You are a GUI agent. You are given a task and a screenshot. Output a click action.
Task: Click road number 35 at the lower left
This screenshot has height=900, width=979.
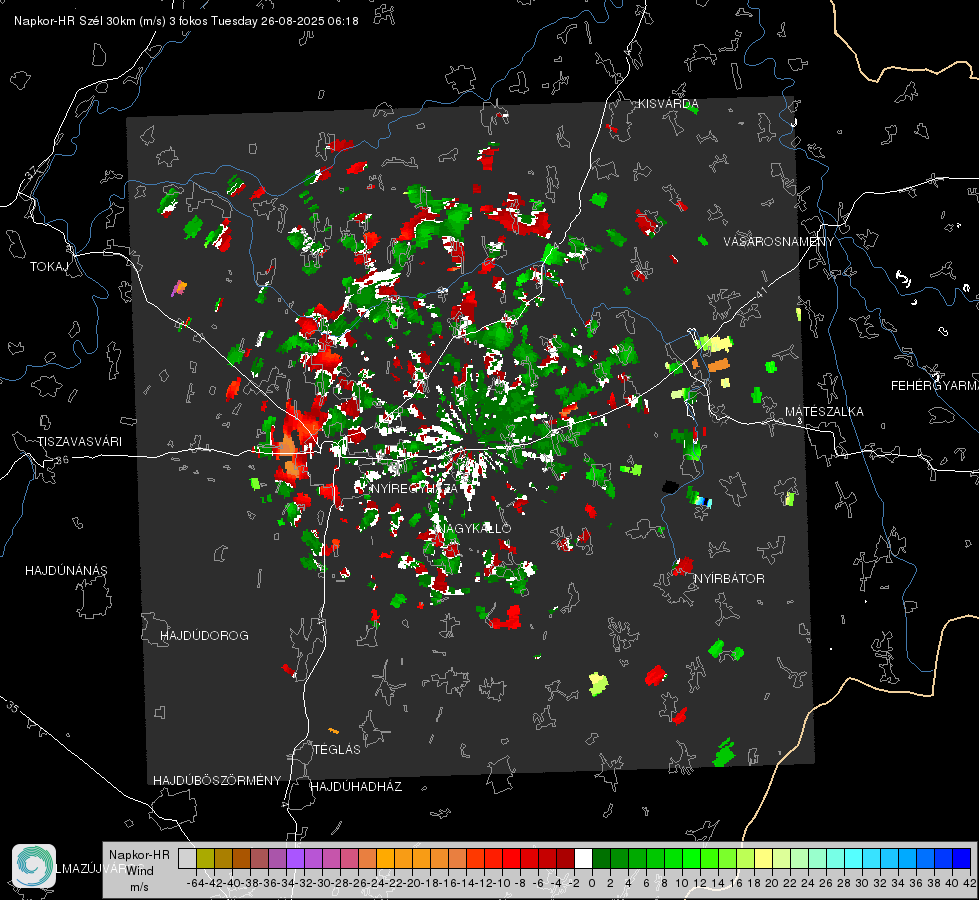point(14,706)
